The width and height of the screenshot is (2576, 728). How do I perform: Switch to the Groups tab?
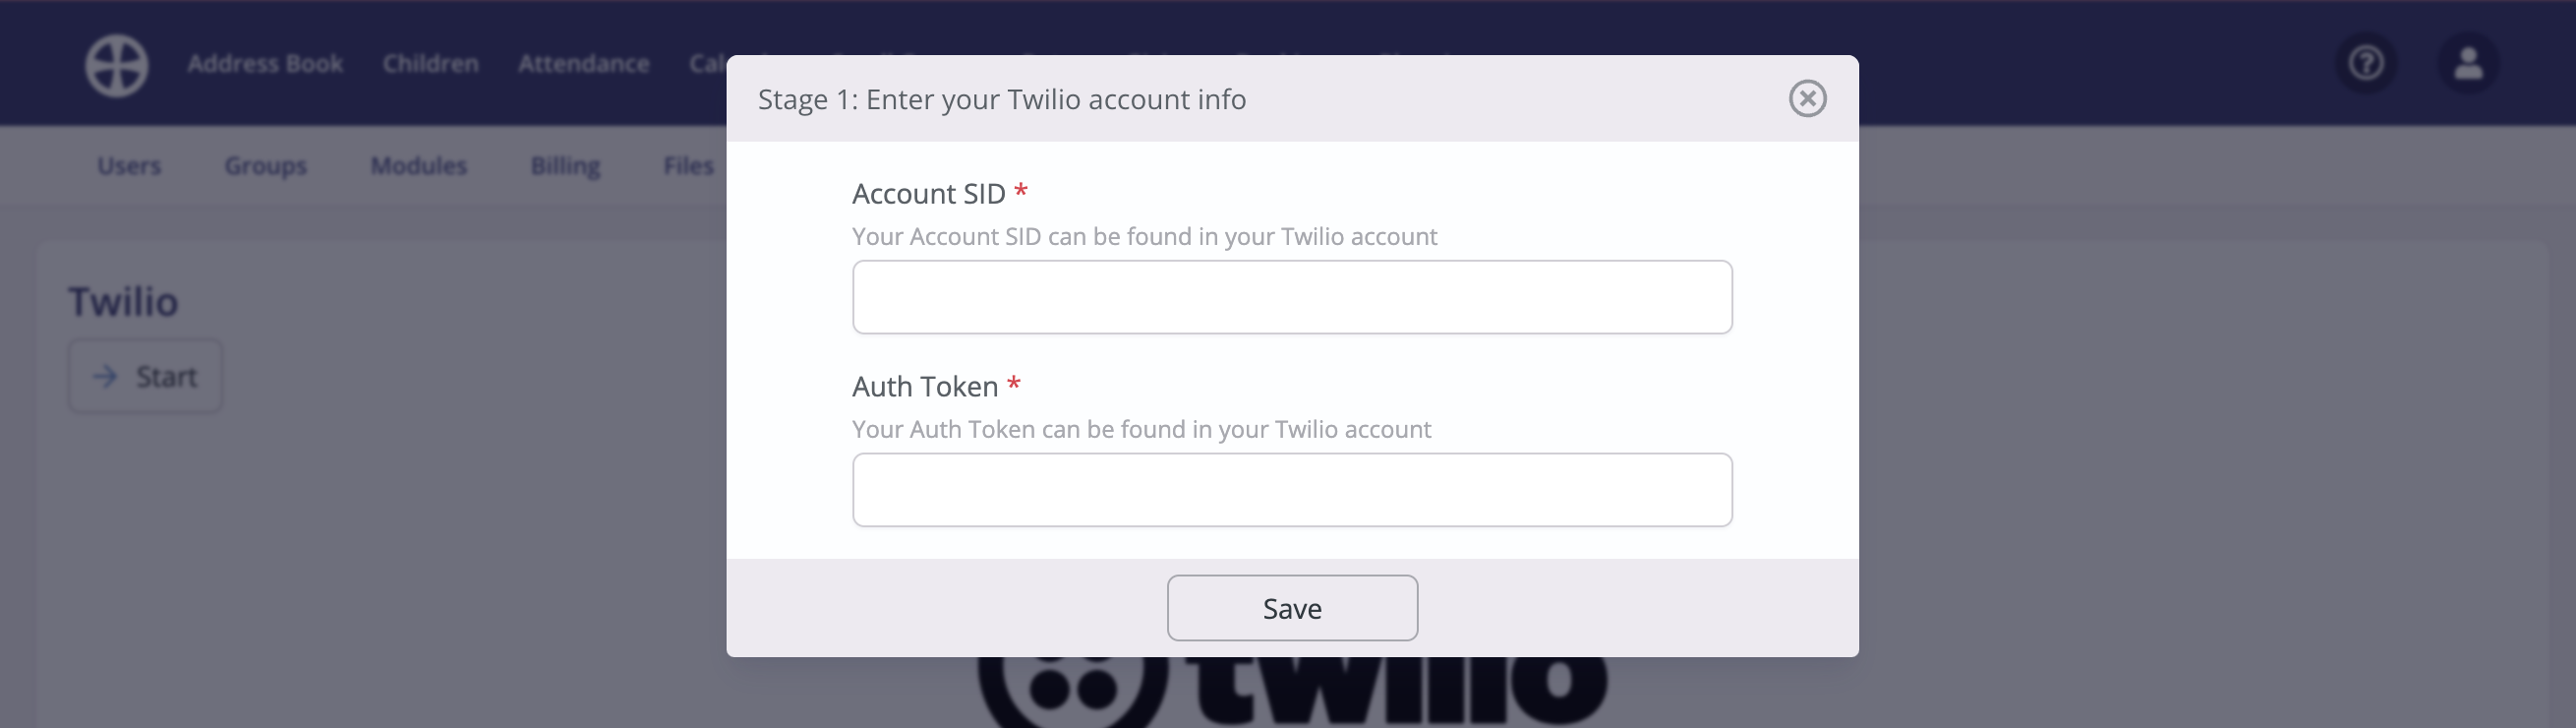(x=265, y=166)
